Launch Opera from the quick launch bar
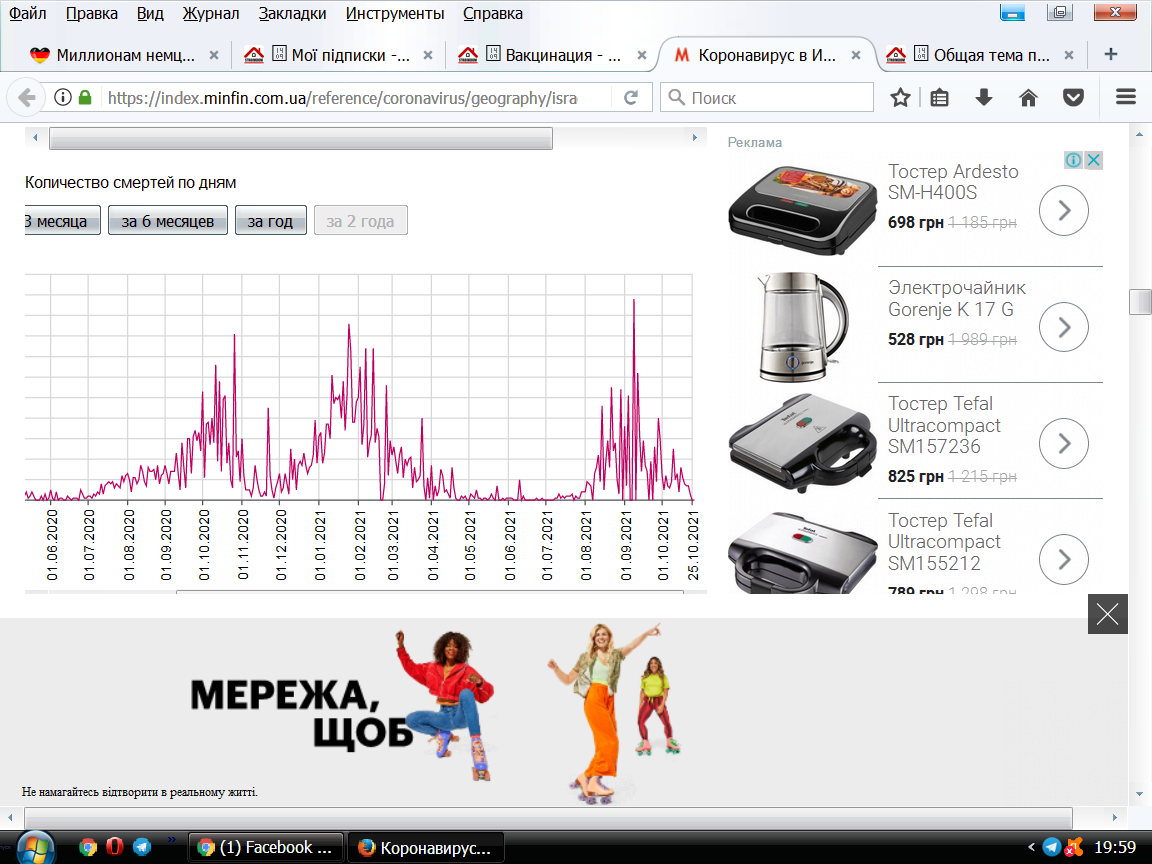The image size is (1152, 864). click(x=115, y=847)
